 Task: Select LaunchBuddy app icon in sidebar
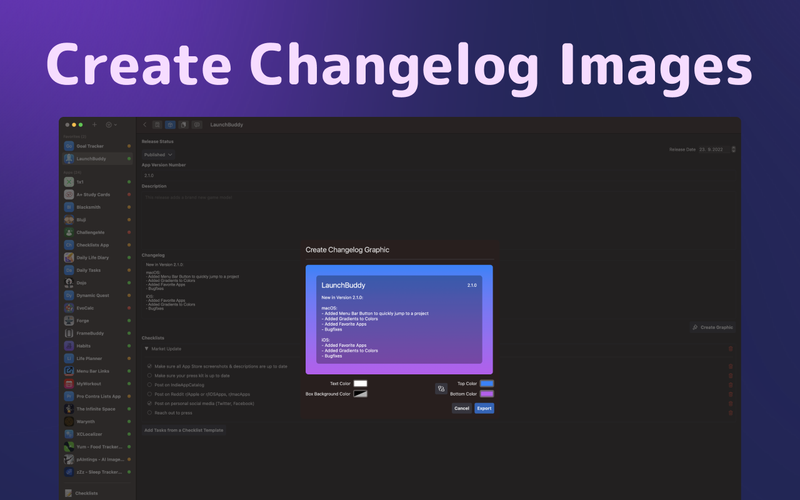point(69,159)
